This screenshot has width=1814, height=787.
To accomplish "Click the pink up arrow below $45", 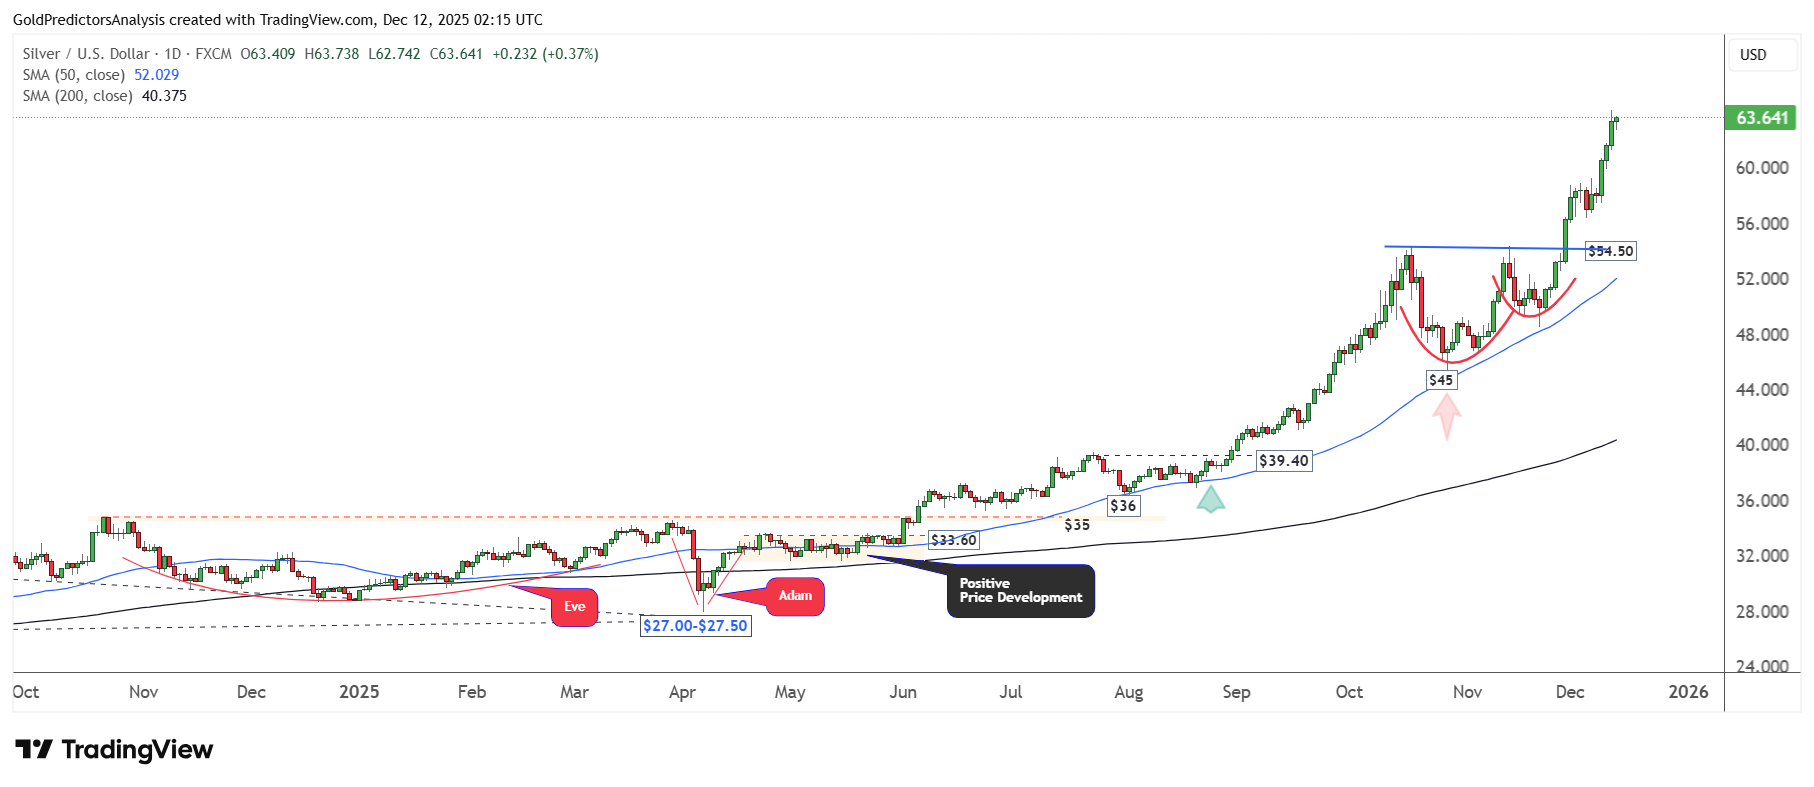I will tap(1446, 415).
